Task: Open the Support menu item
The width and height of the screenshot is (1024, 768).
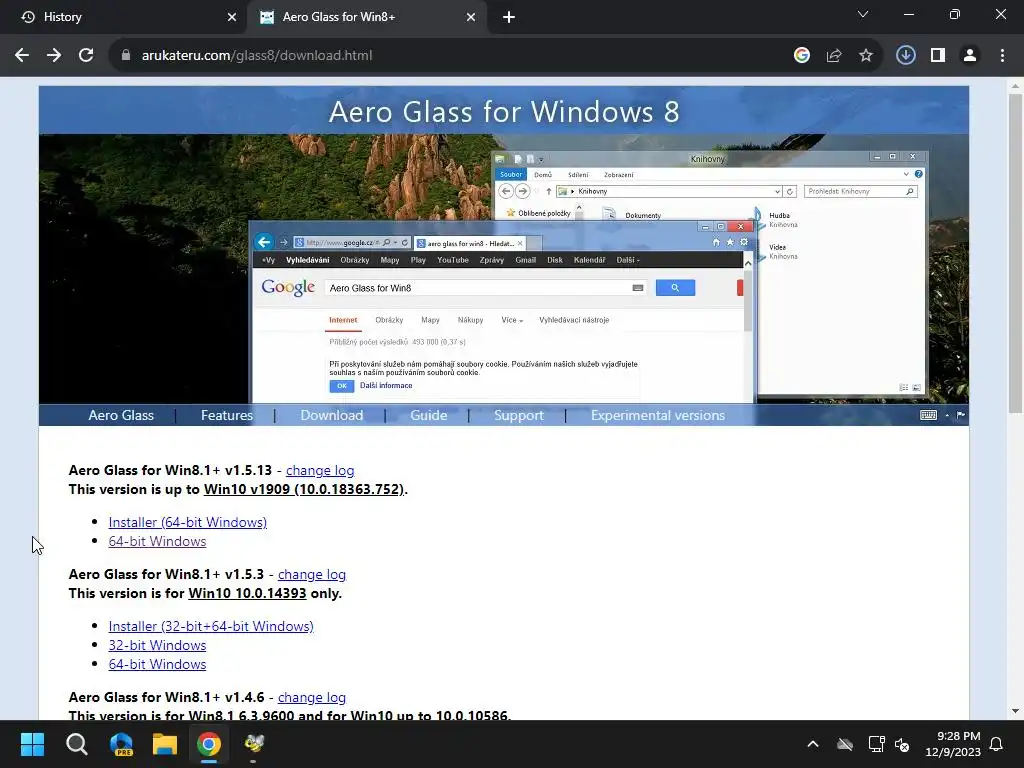Action: pos(519,415)
